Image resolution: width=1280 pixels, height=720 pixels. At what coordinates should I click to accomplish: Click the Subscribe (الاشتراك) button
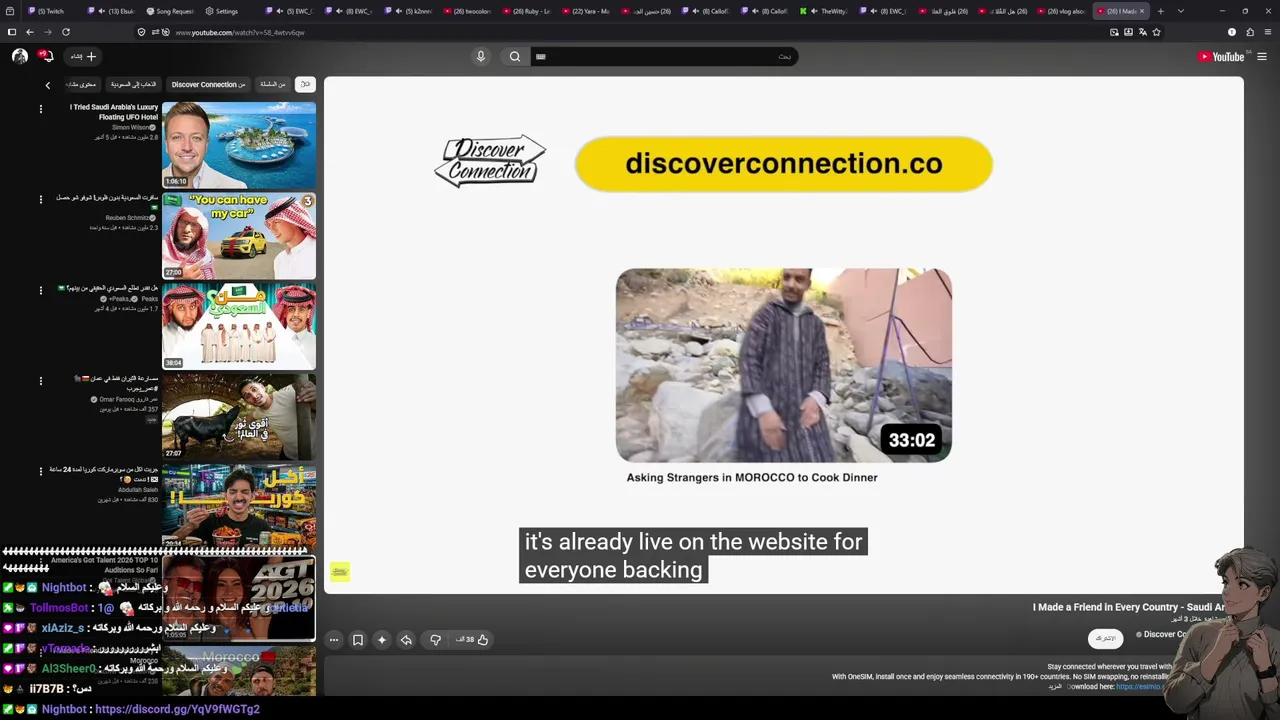pos(1105,639)
